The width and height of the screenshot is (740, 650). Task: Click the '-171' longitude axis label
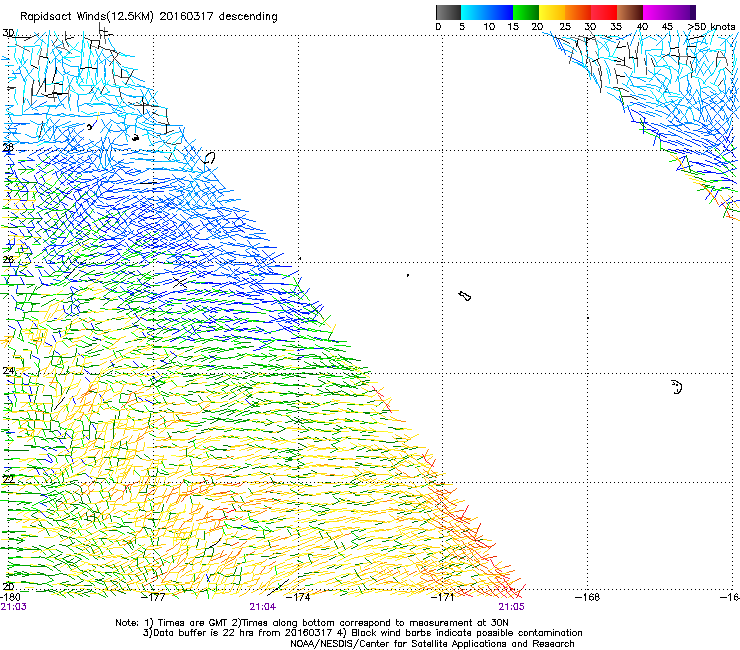pos(442,597)
